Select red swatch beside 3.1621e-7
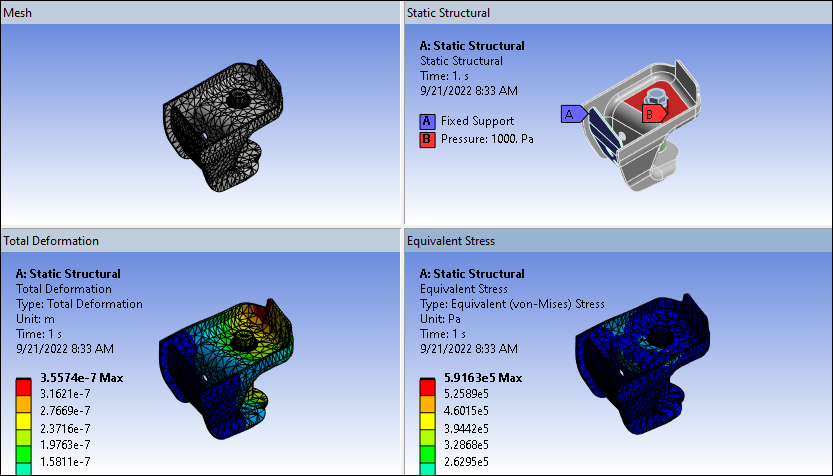Viewport: 833px width, 476px height. [x=23, y=388]
